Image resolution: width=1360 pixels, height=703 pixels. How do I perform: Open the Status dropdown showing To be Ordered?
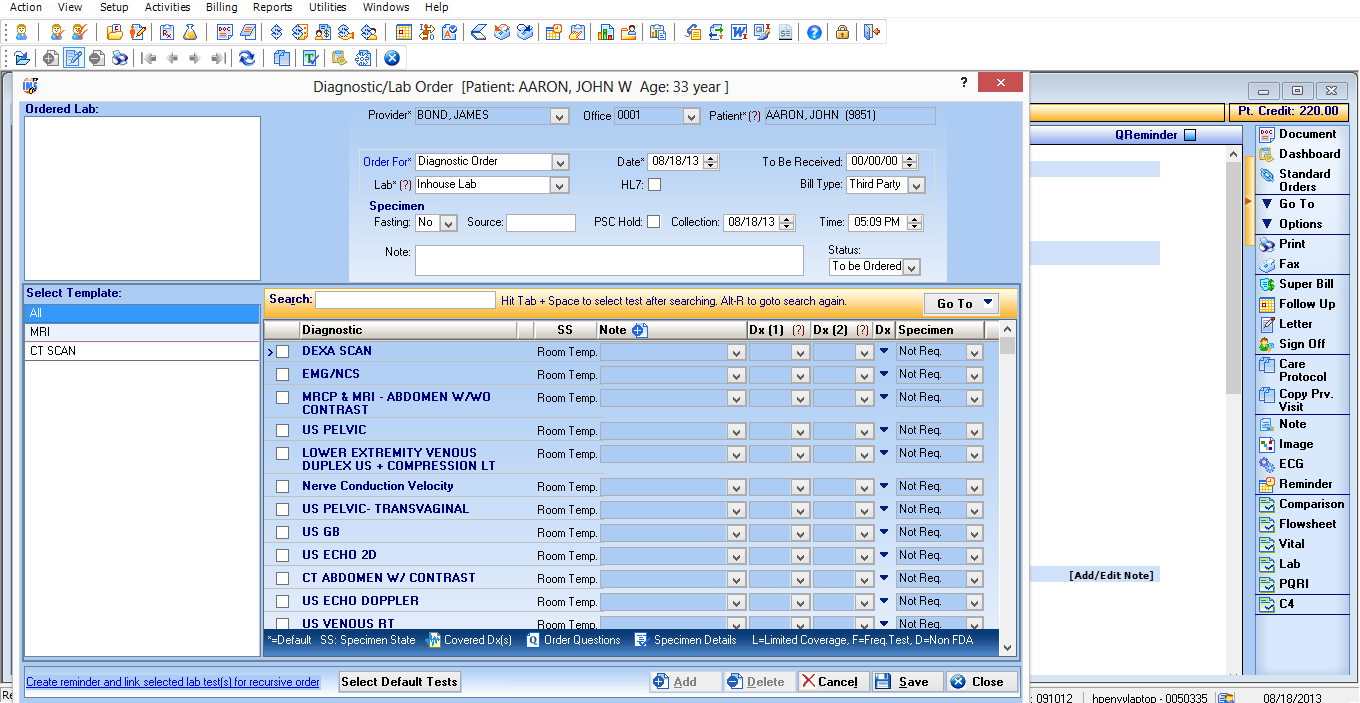pos(910,267)
